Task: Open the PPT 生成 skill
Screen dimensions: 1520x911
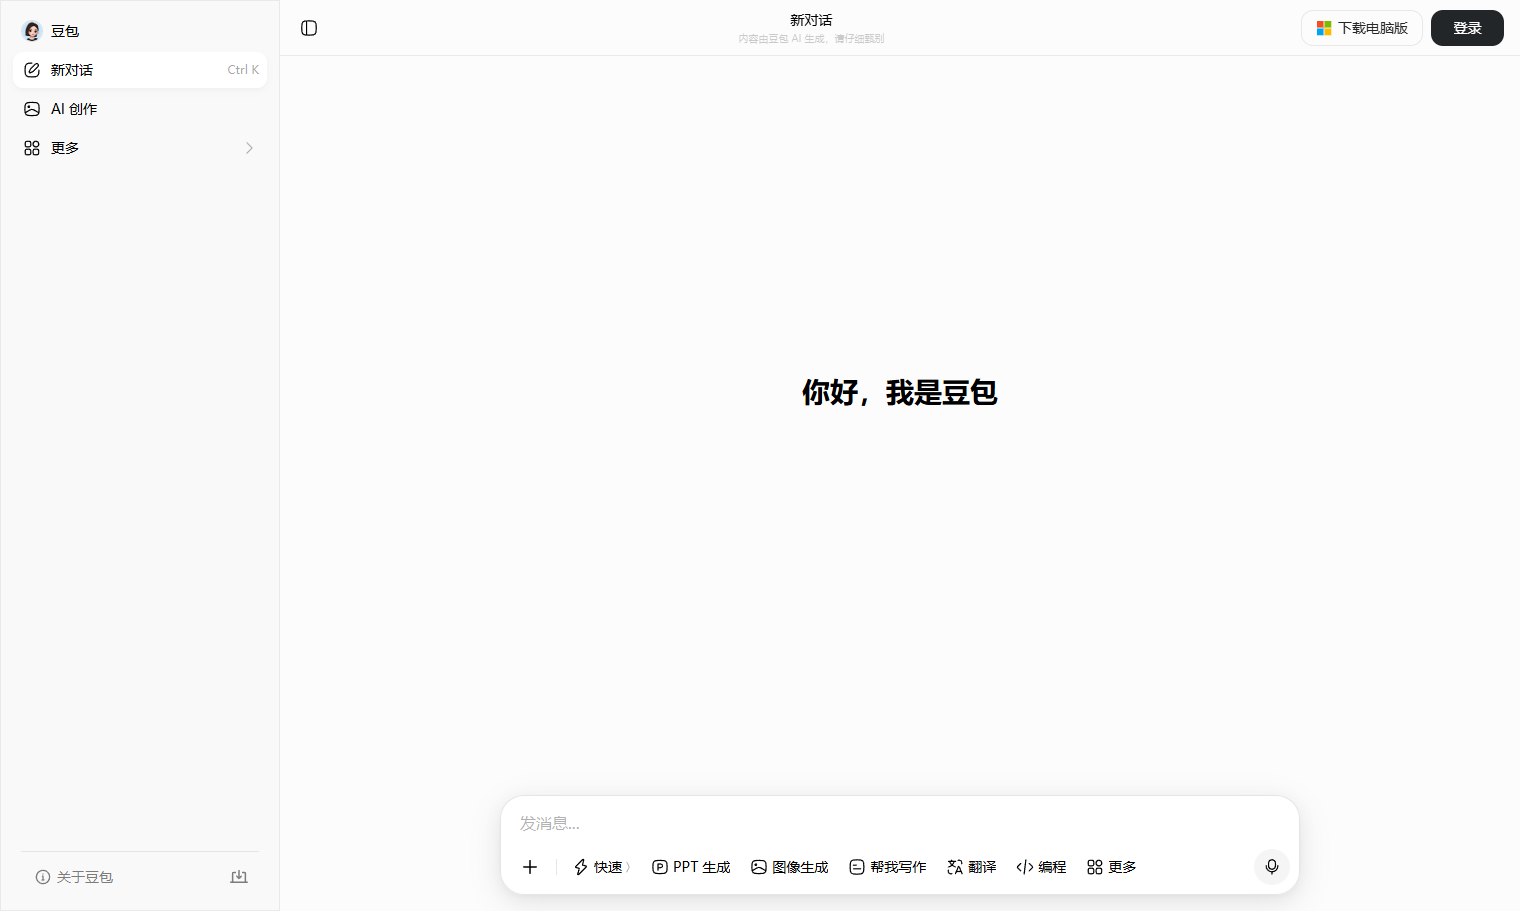Action: (x=691, y=867)
